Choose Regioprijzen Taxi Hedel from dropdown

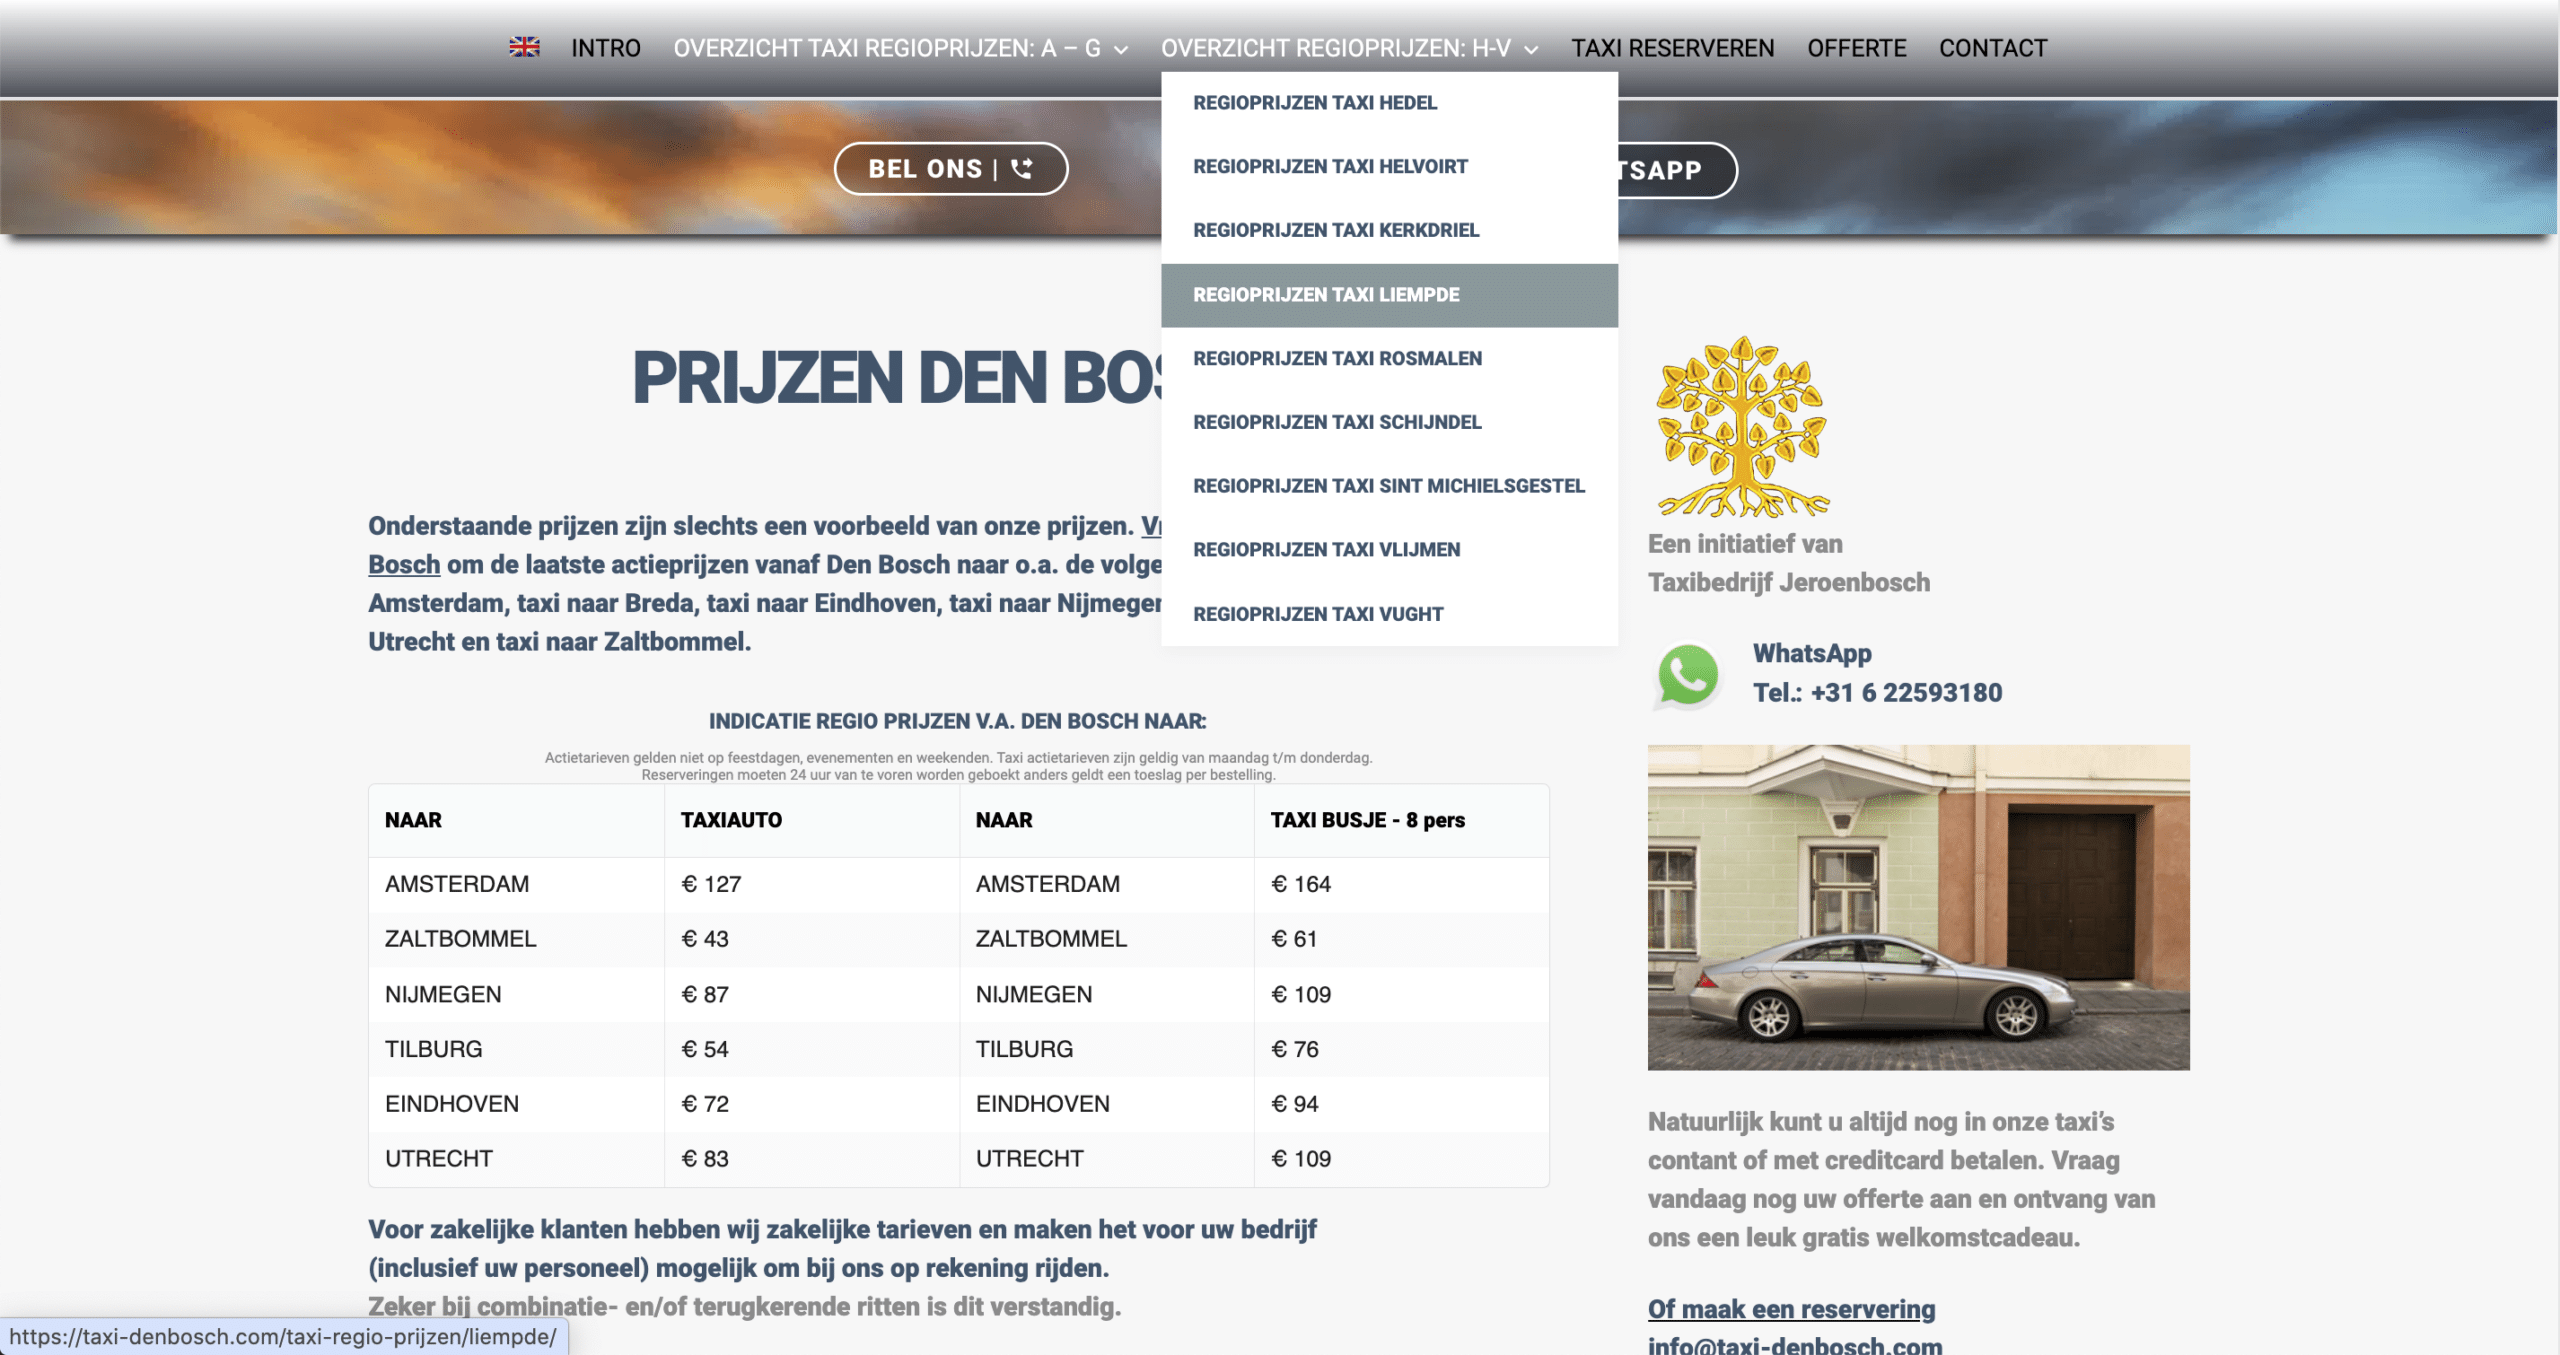coord(1389,103)
